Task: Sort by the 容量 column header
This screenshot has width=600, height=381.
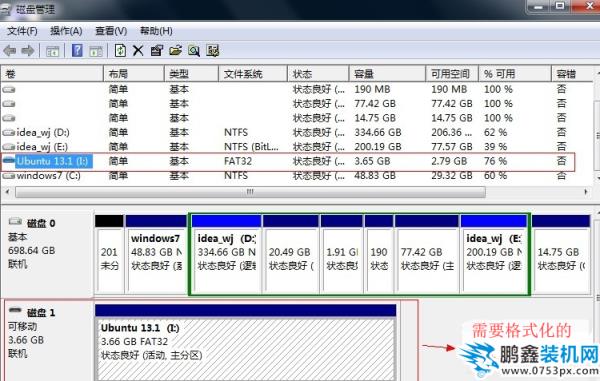Action: tap(387, 74)
